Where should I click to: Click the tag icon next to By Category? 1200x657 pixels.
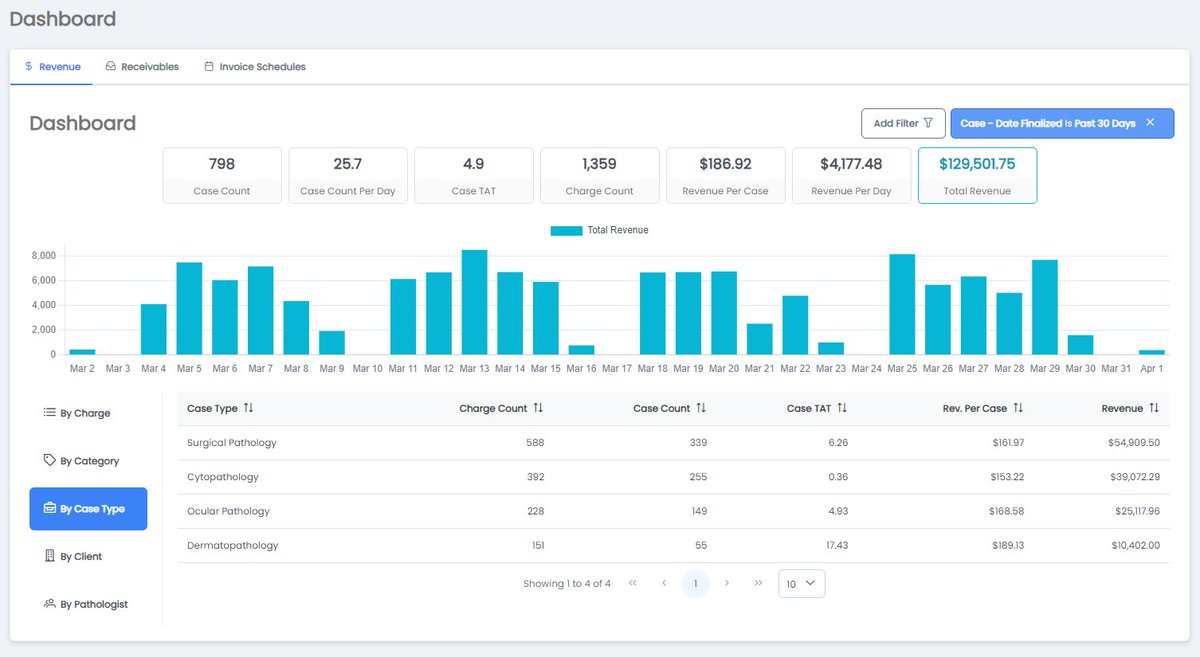coord(49,461)
